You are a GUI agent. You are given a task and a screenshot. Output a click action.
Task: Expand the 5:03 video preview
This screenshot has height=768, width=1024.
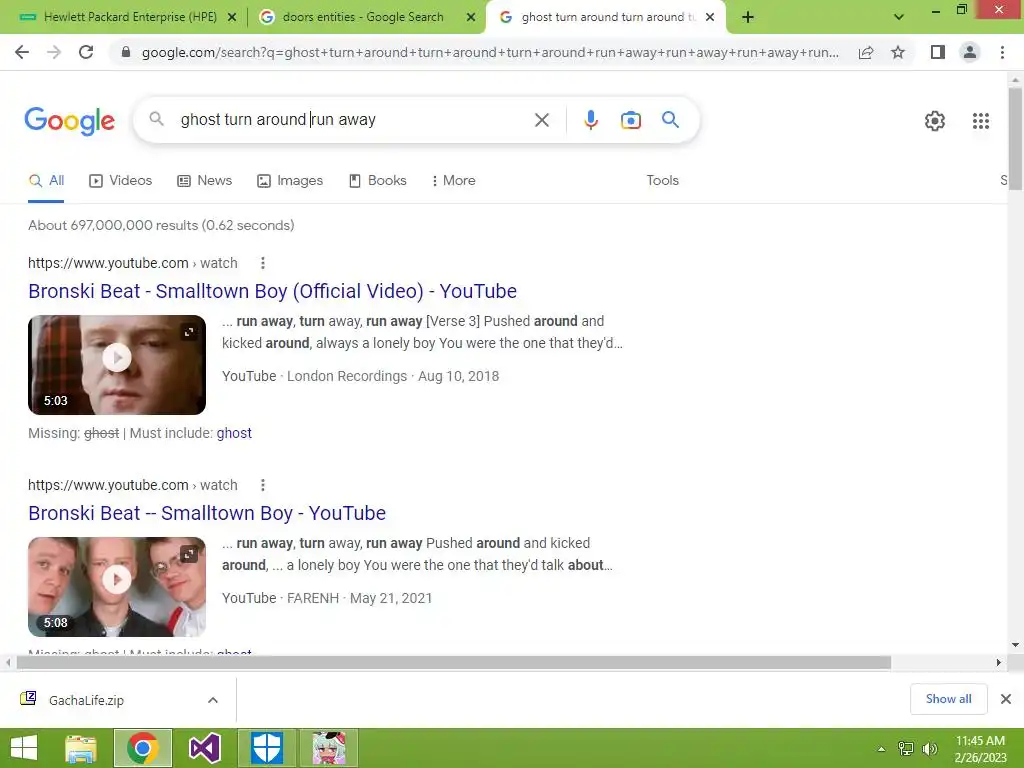point(189,332)
